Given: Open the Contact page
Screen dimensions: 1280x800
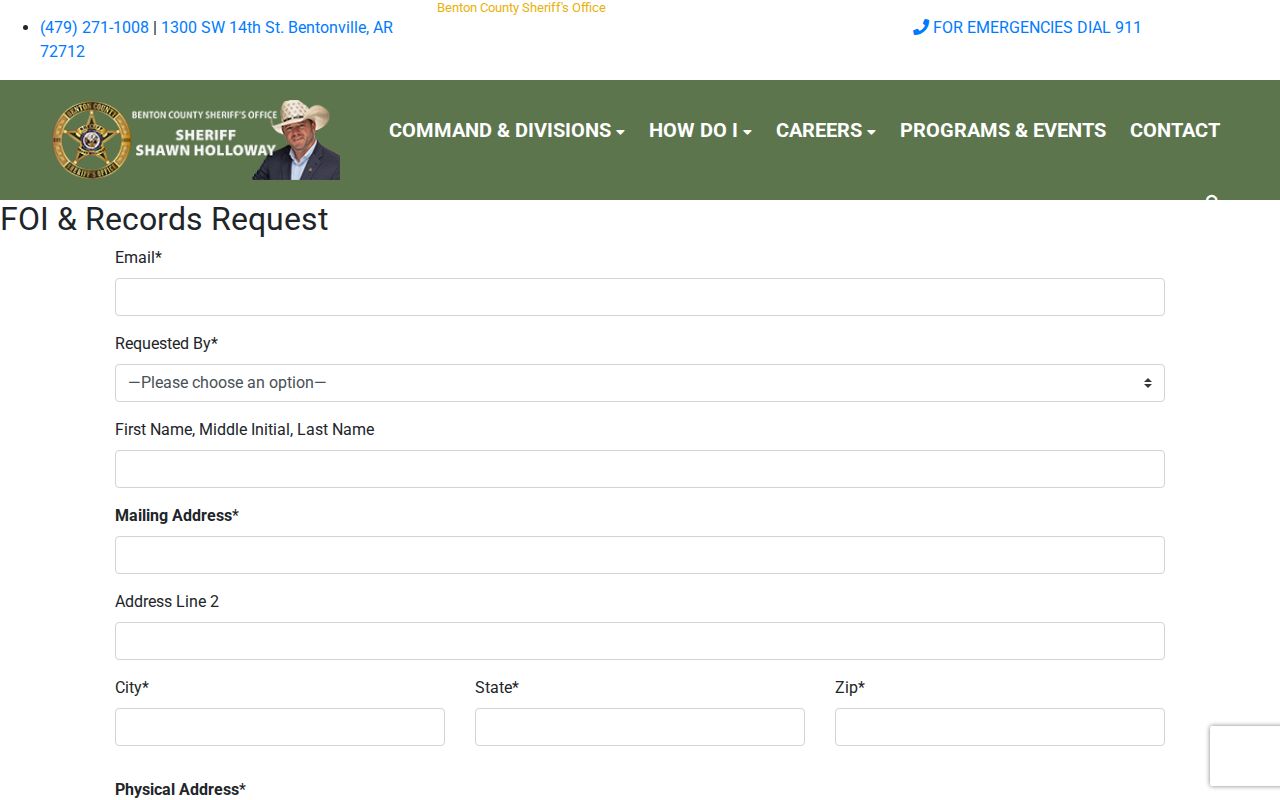Looking at the screenshot, I should (x=1175, y=130).
